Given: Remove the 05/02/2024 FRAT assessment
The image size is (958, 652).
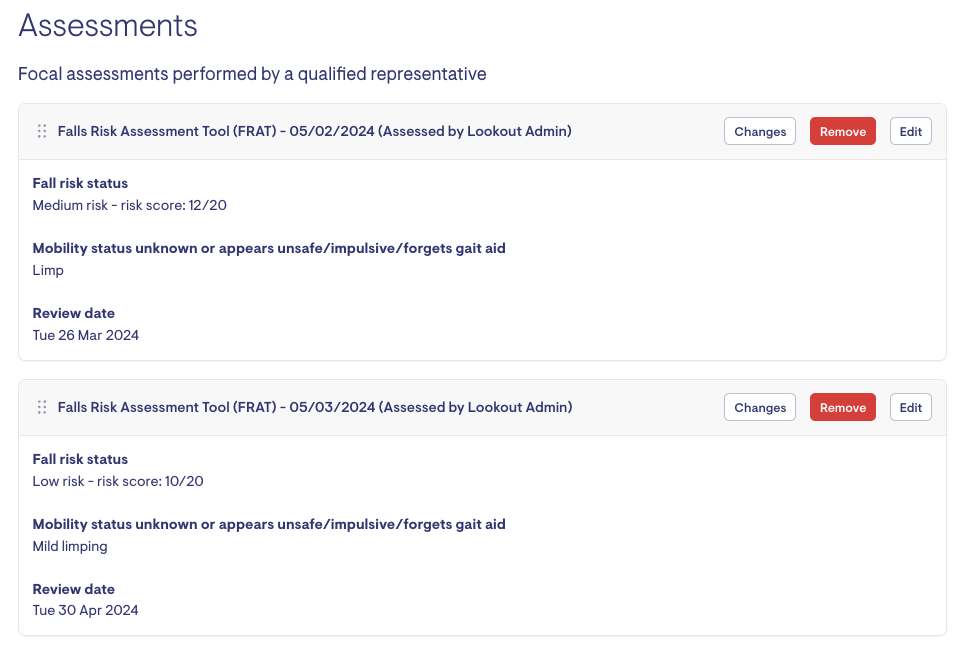Looking at the screenshot, I should (x=842, y=131).
